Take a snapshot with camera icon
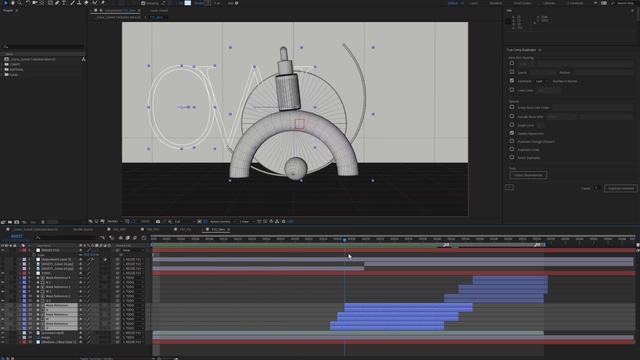 point(158,221)
